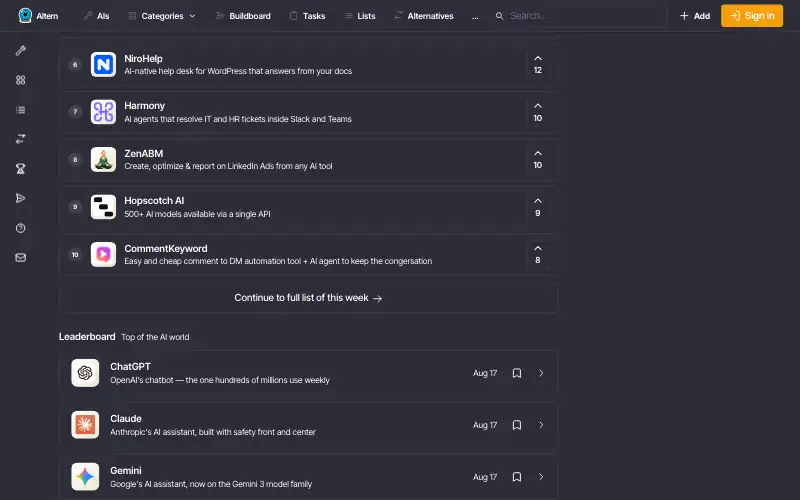Click the Sign in button
This screenshot has height=500, width=800.
pyautogui.click(x=752, y=16)
